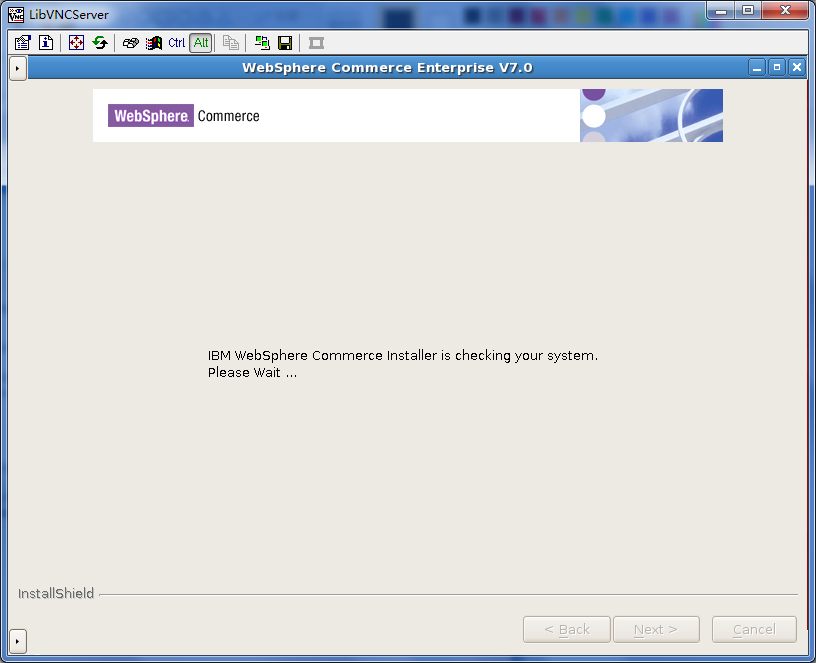Close the WebSphere Commerce installer window
This screenshot has height=663, width=816.
click(797, 68)
